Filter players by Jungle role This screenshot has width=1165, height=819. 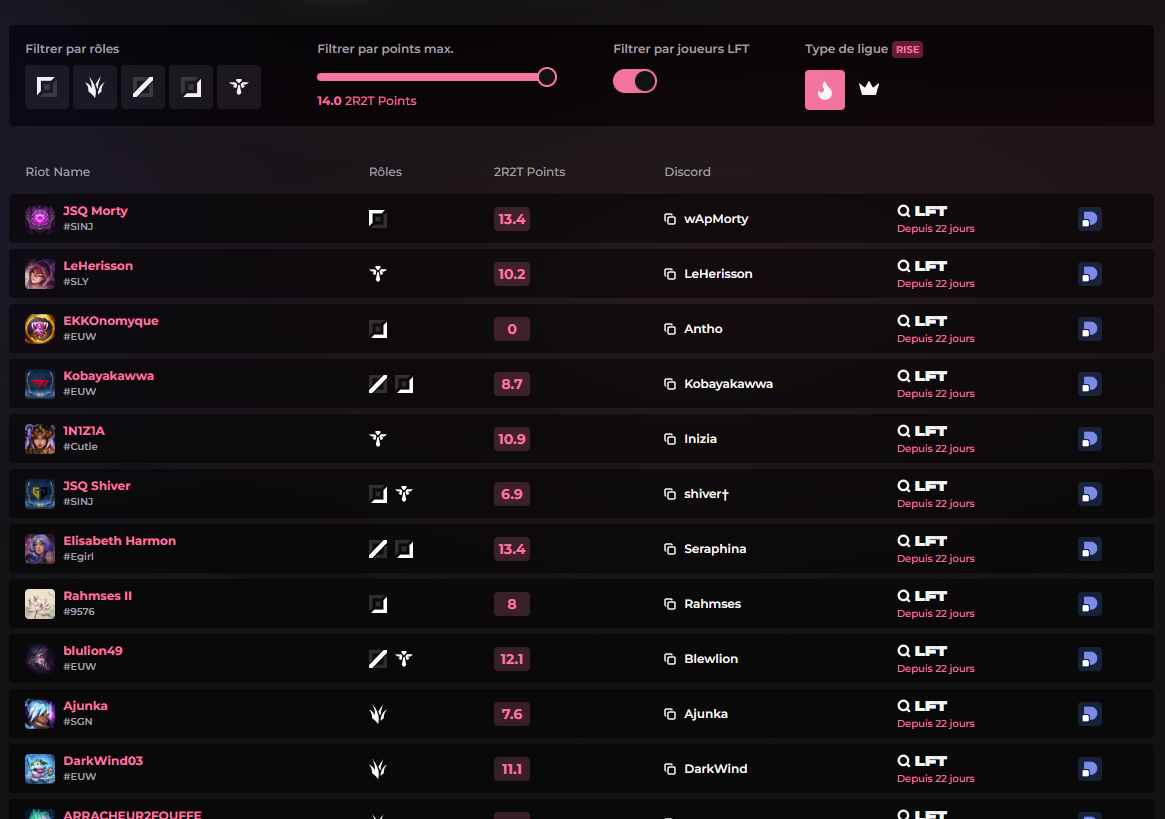pos(95,87)
